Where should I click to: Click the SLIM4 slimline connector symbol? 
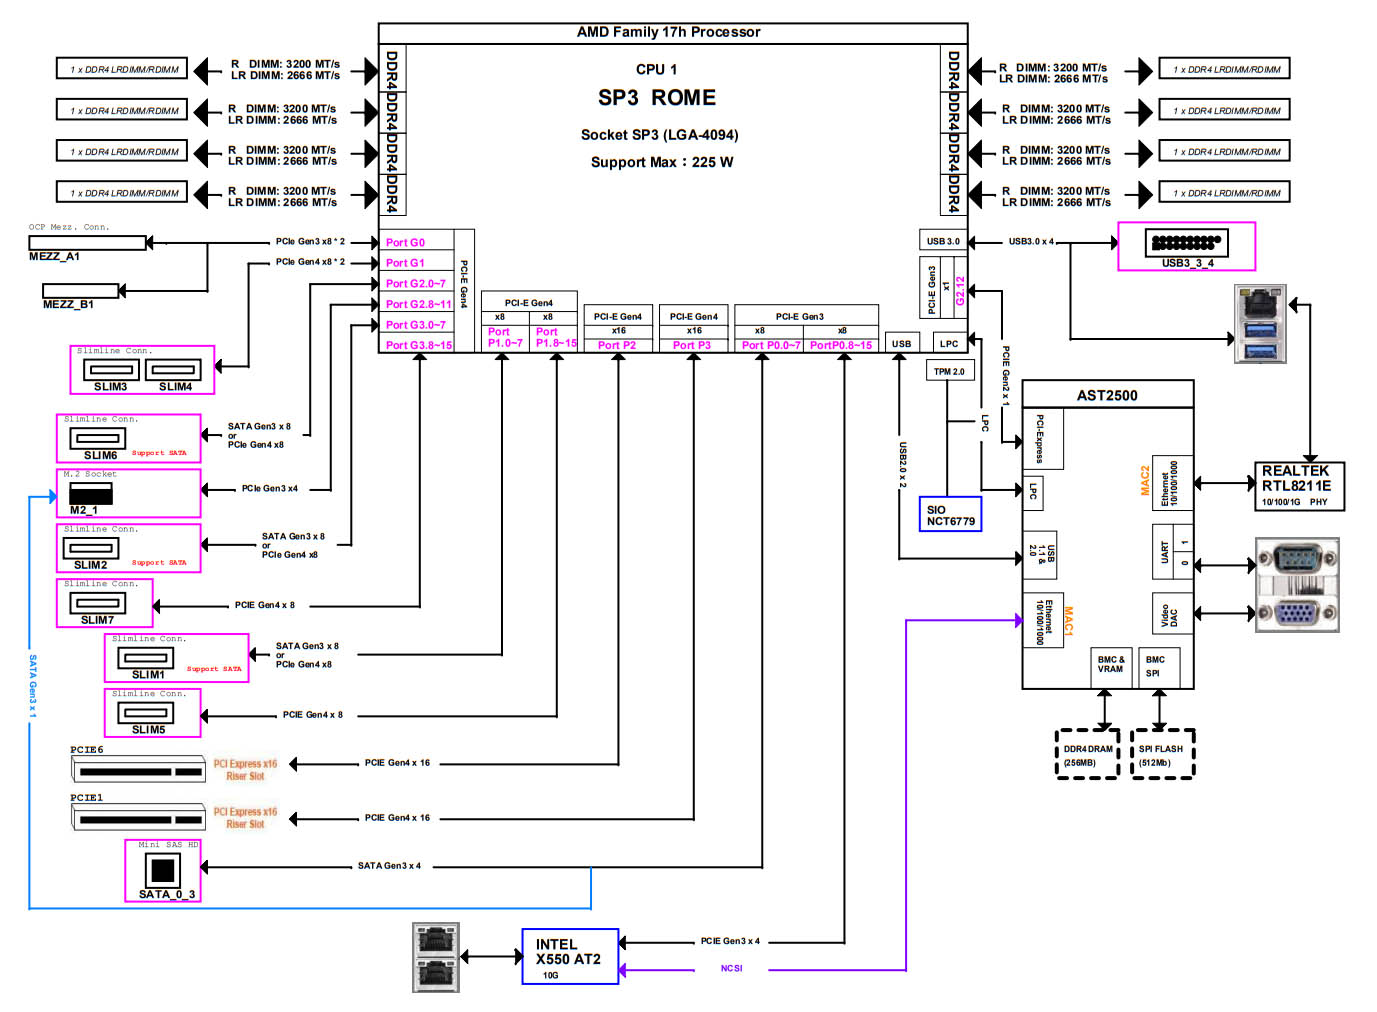click(x=175, y=371)
